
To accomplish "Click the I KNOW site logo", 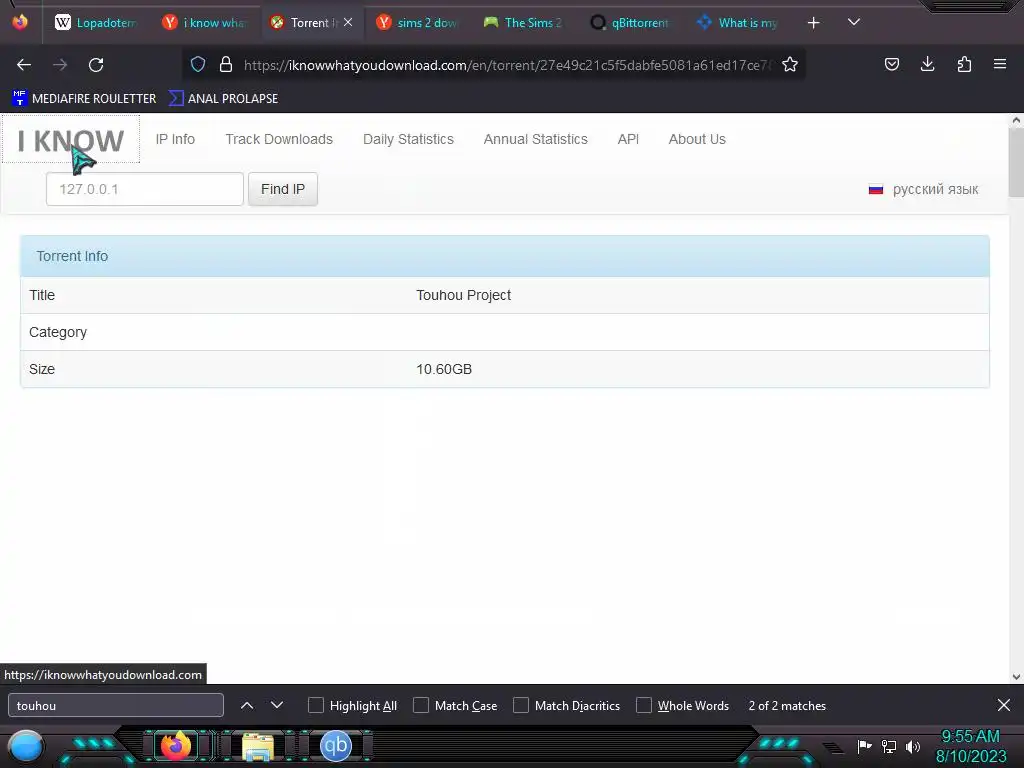I will click(71, 140).
